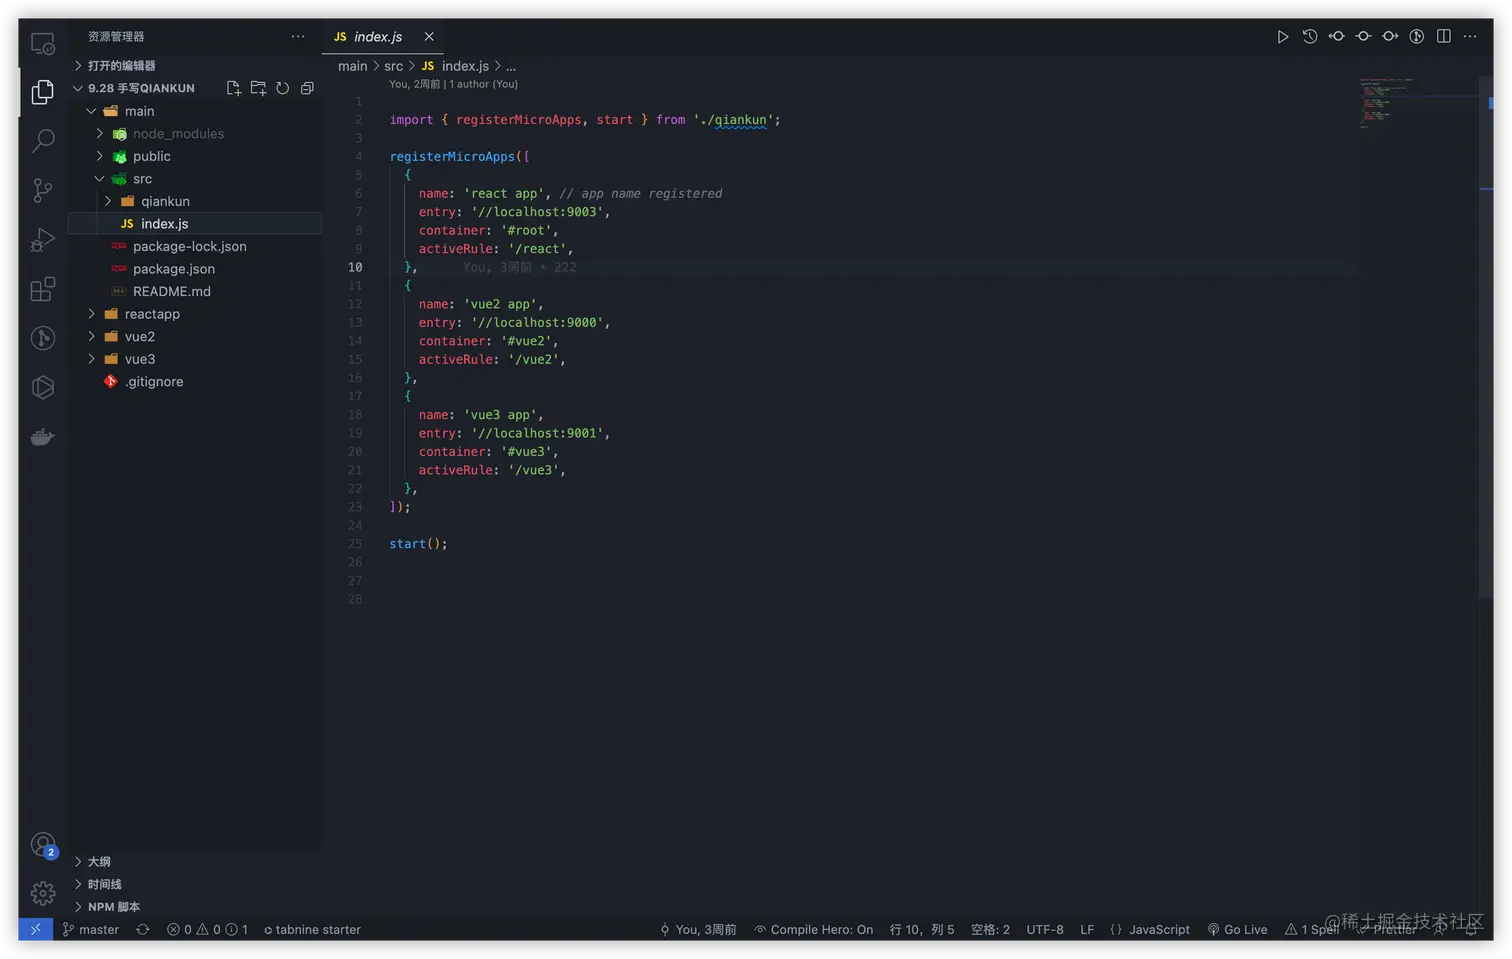Viewport: 1512px width, 959px height.
Task: Open the problems count in the status bar
Action: pos(207,929)
